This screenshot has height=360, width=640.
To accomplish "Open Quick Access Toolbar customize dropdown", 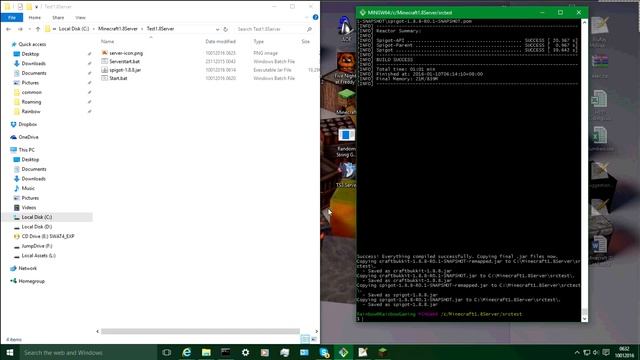I will (x=36, y=7).
